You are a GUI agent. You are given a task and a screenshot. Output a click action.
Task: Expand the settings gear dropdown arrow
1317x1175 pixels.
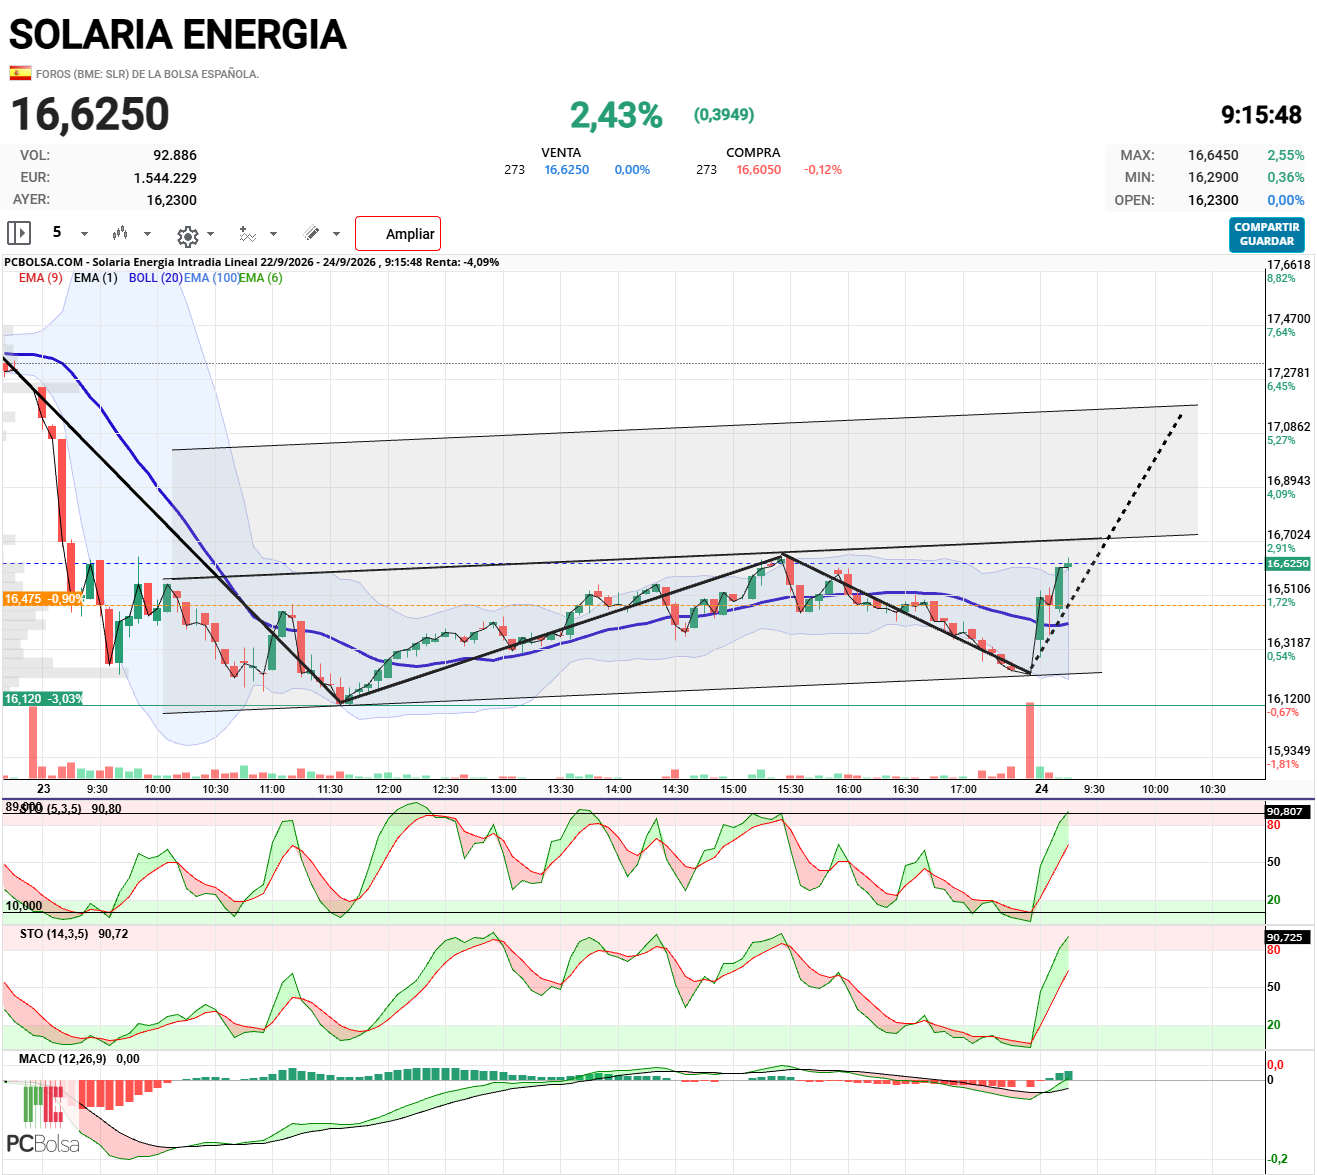coord(210,234)
